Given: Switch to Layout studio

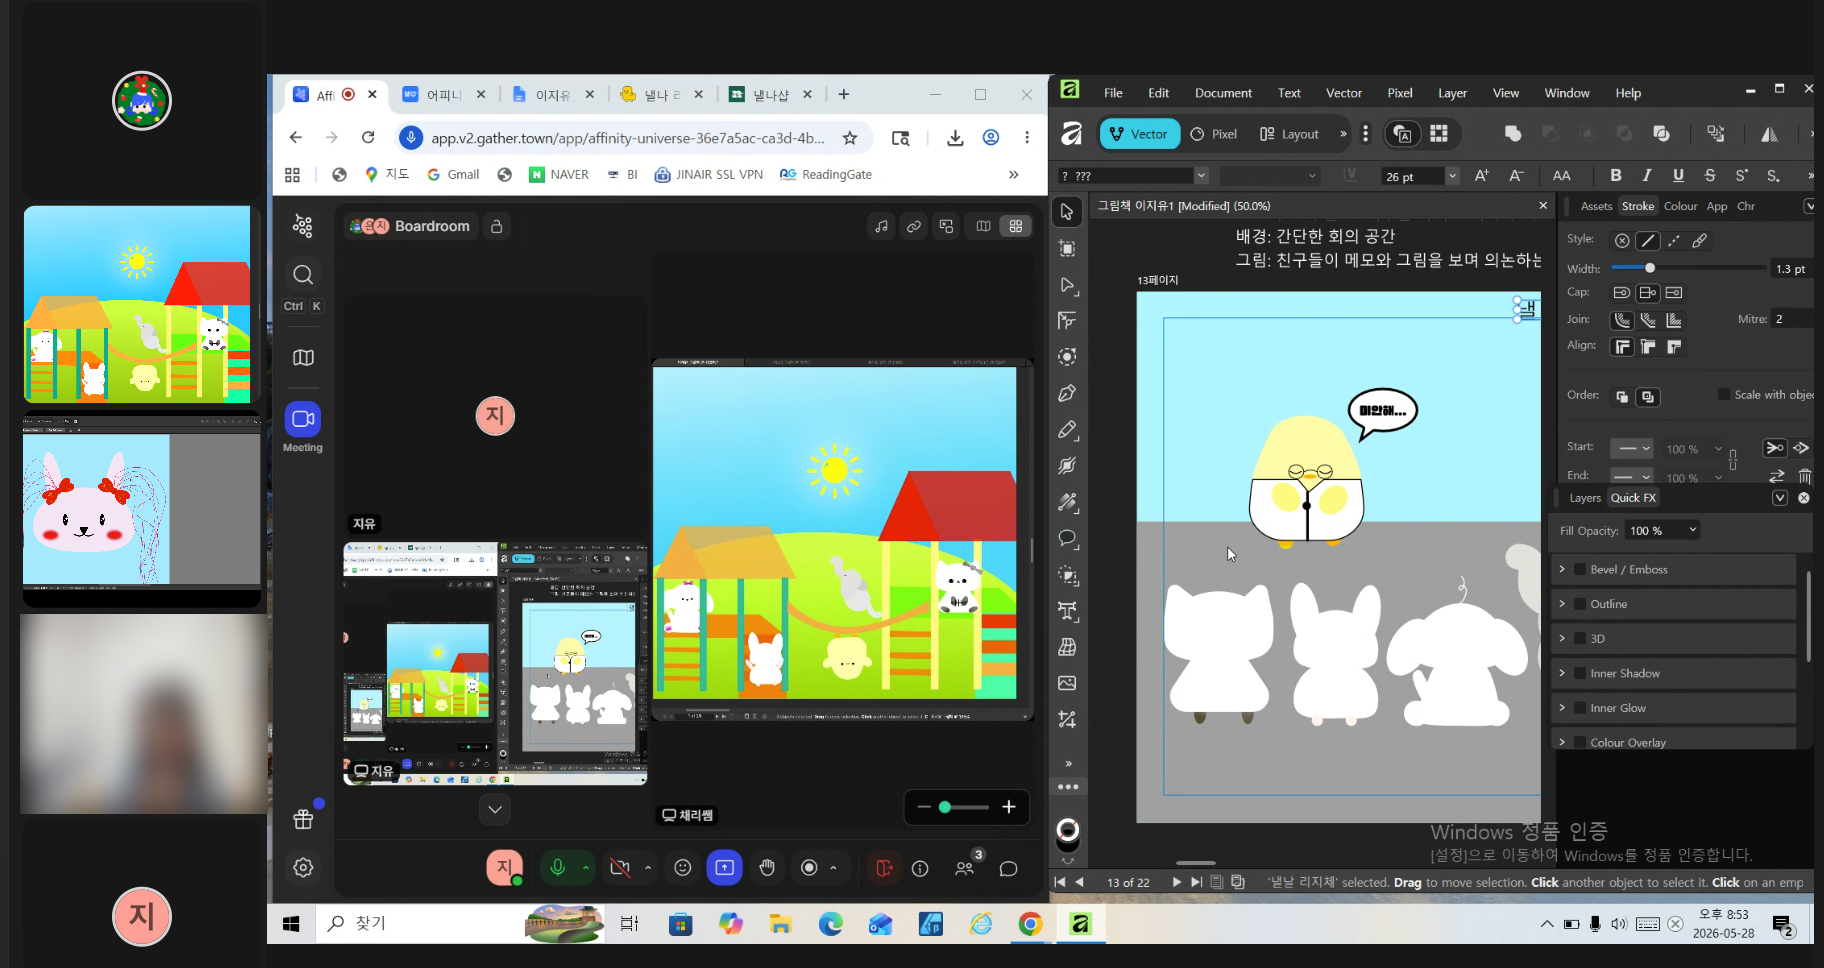Looking at the screenshot, I should coord(1290,134).
